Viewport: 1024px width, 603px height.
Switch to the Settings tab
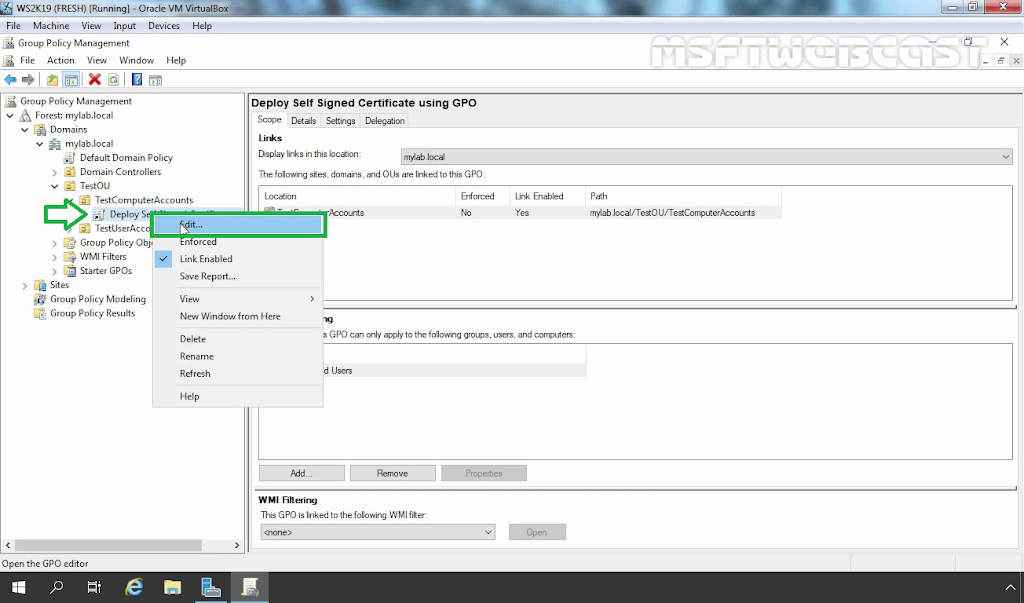pyautogui.click(x=340, y=121)
